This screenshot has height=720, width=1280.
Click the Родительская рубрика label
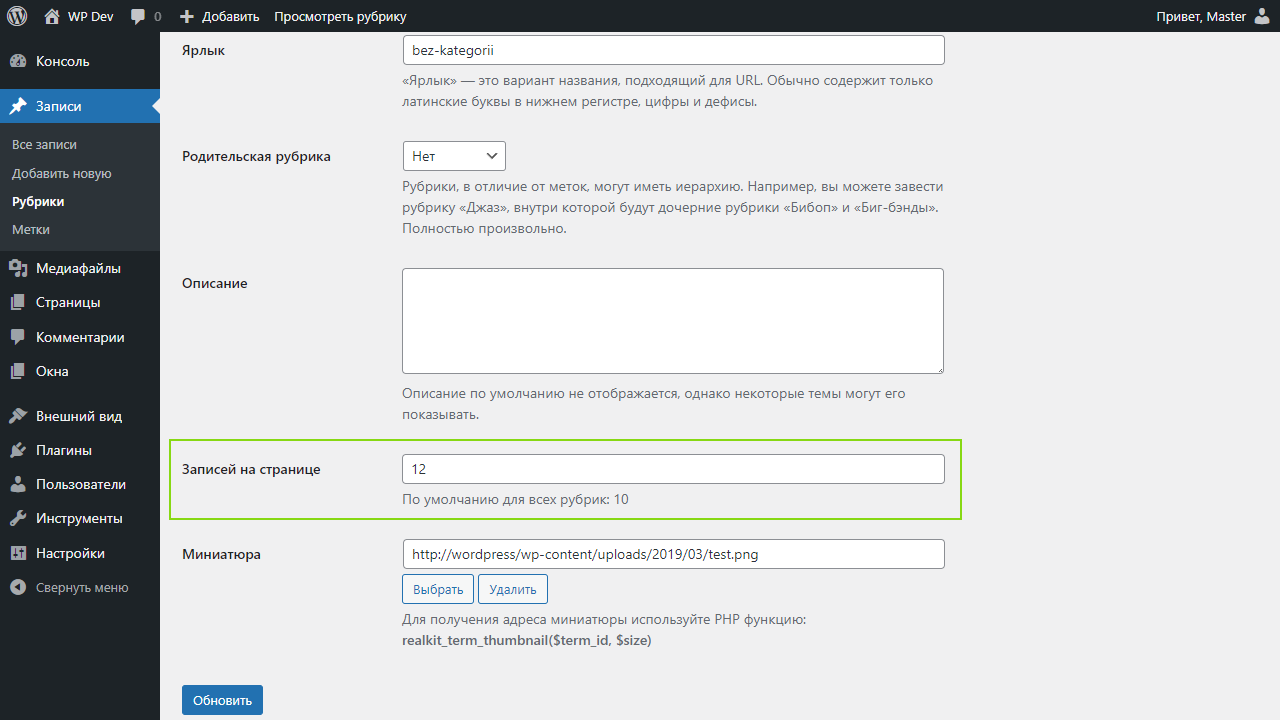[256, 156]
